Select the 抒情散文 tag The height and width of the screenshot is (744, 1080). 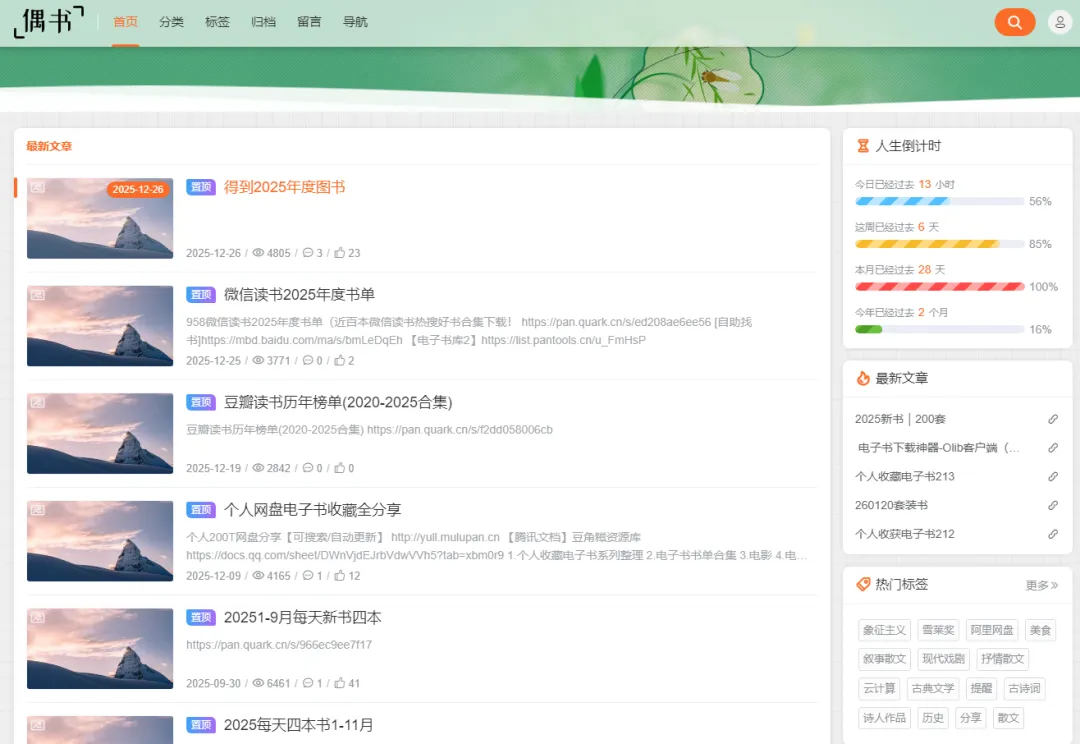pos(1003,659)
